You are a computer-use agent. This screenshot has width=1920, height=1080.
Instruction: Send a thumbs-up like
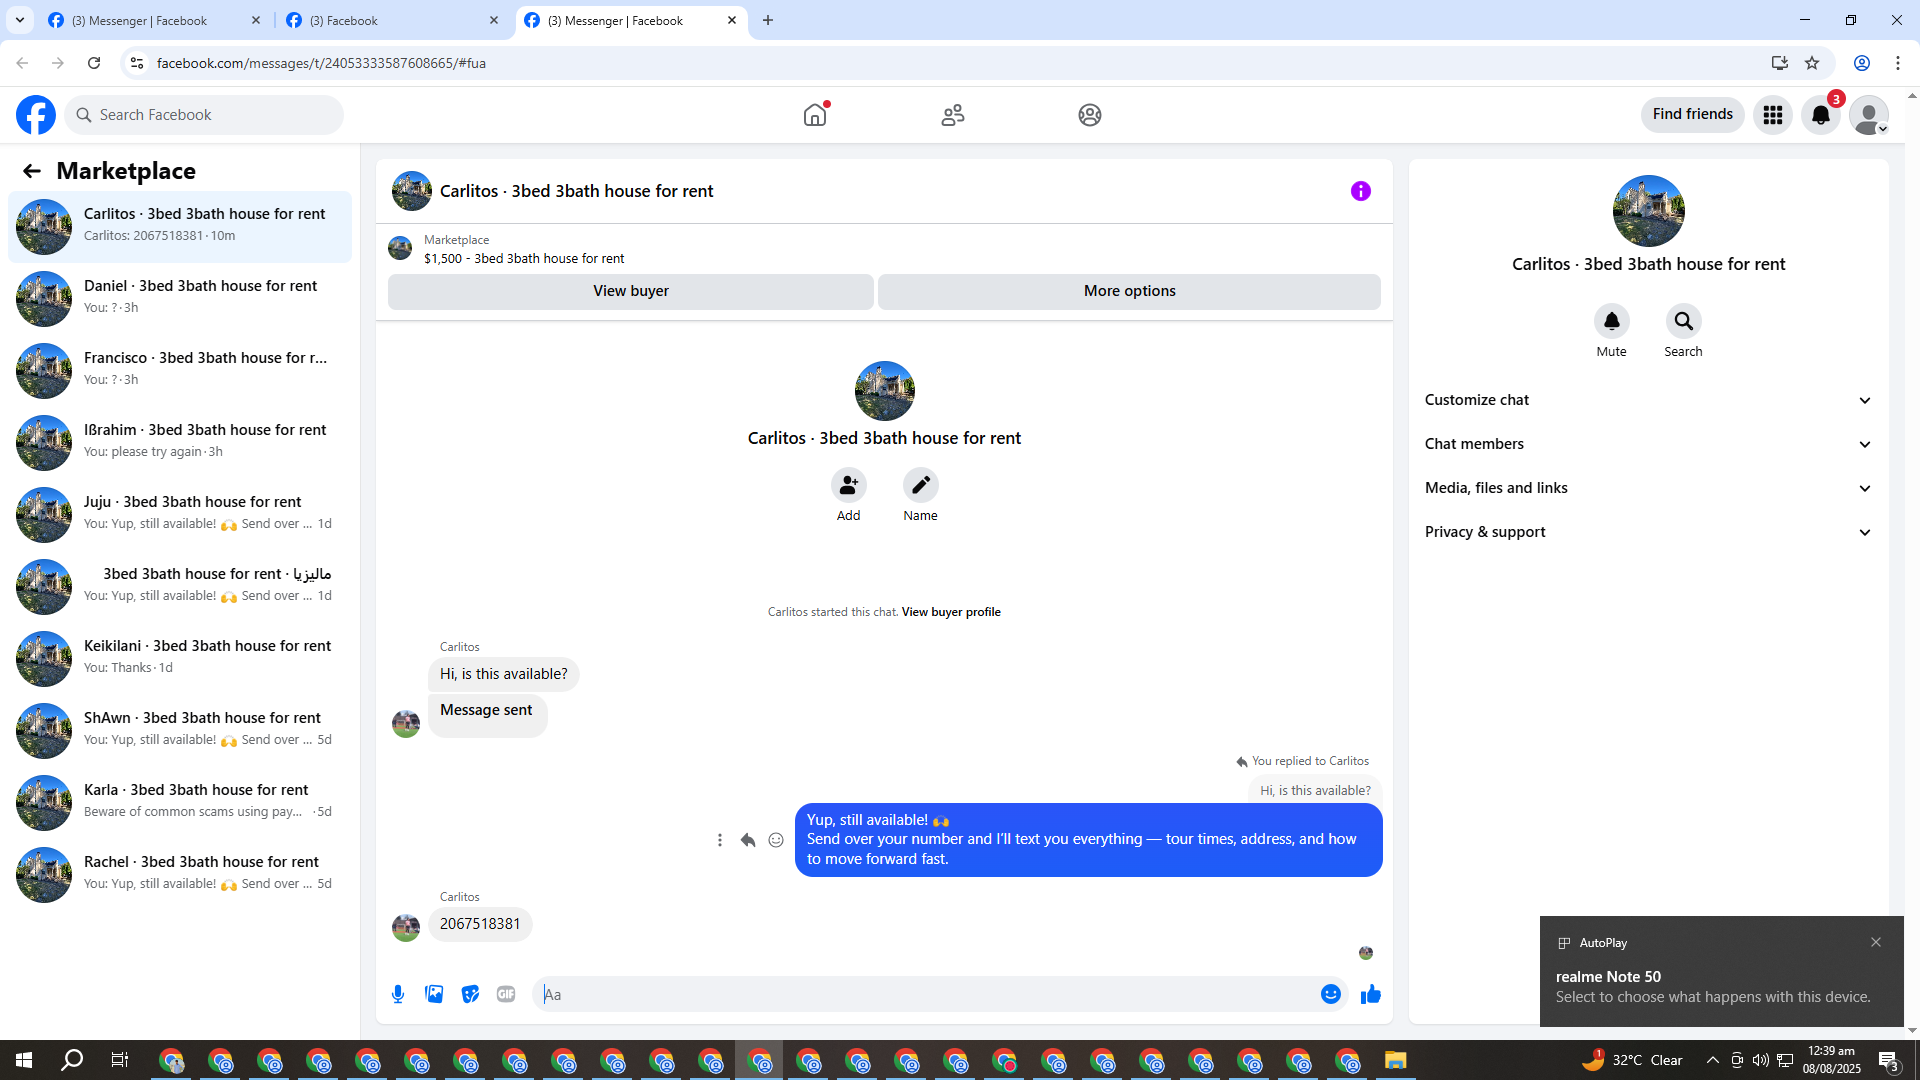pyautogui.click(x=1370, y=994)
